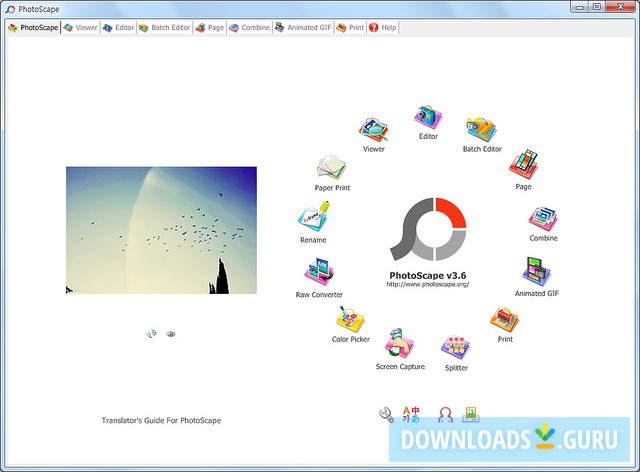
Task: Open the Color Picker tool icon
Action: tap(350, 319)
